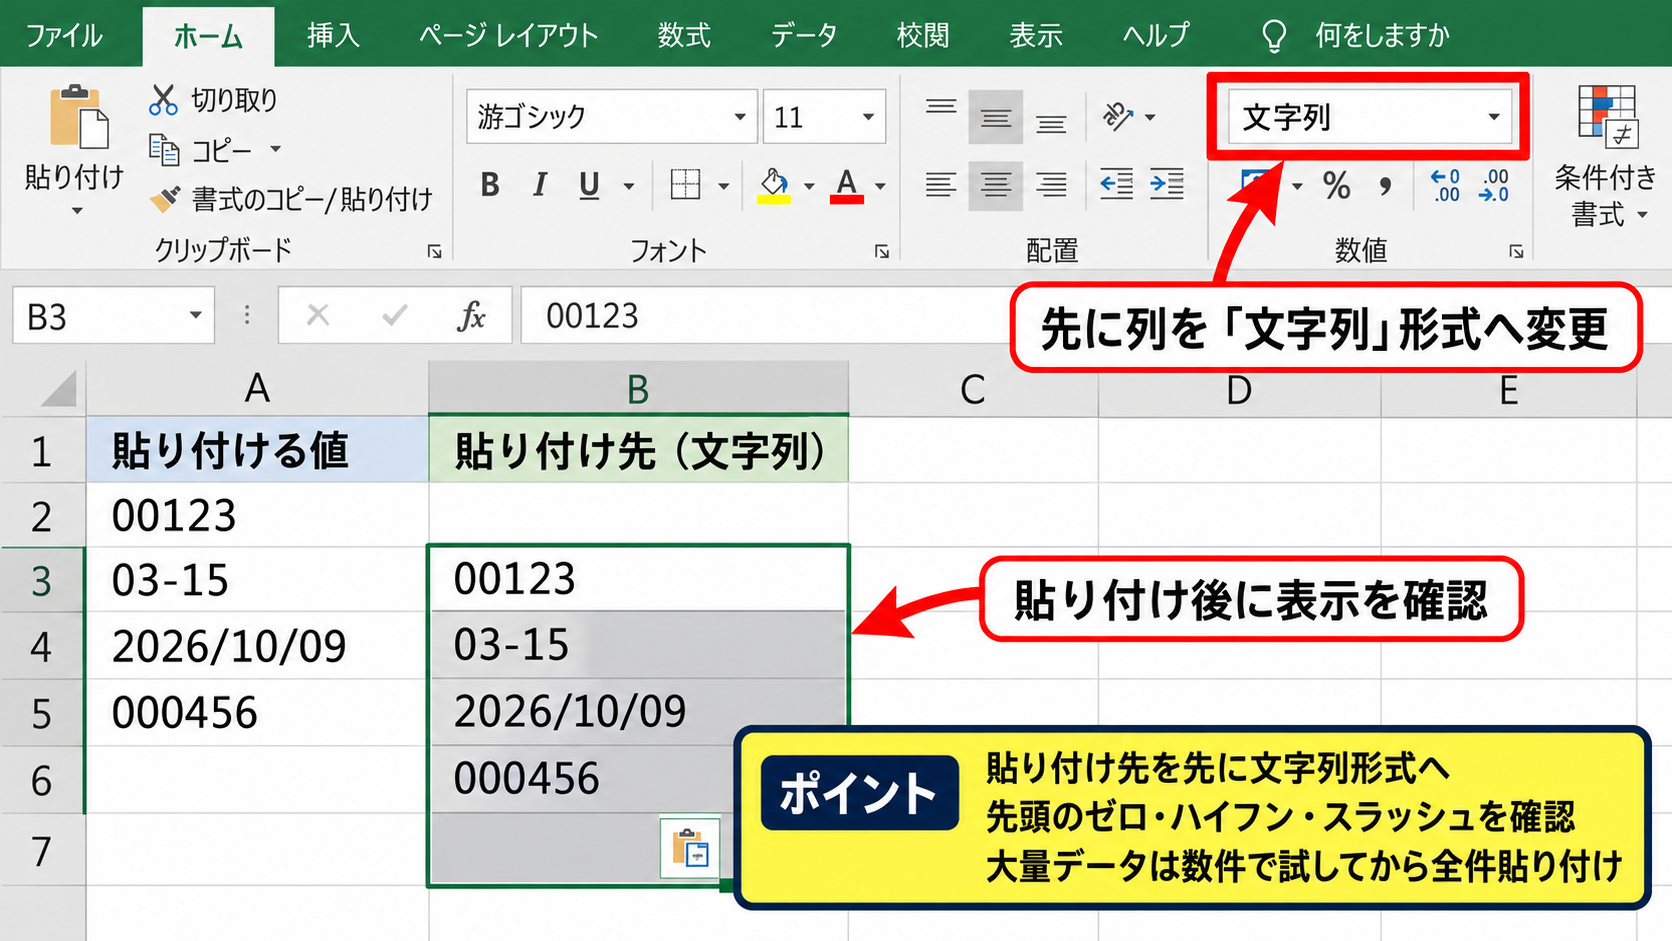
Task: Click the Cut (切り取り) scissors icon
Action: point(163,100)
